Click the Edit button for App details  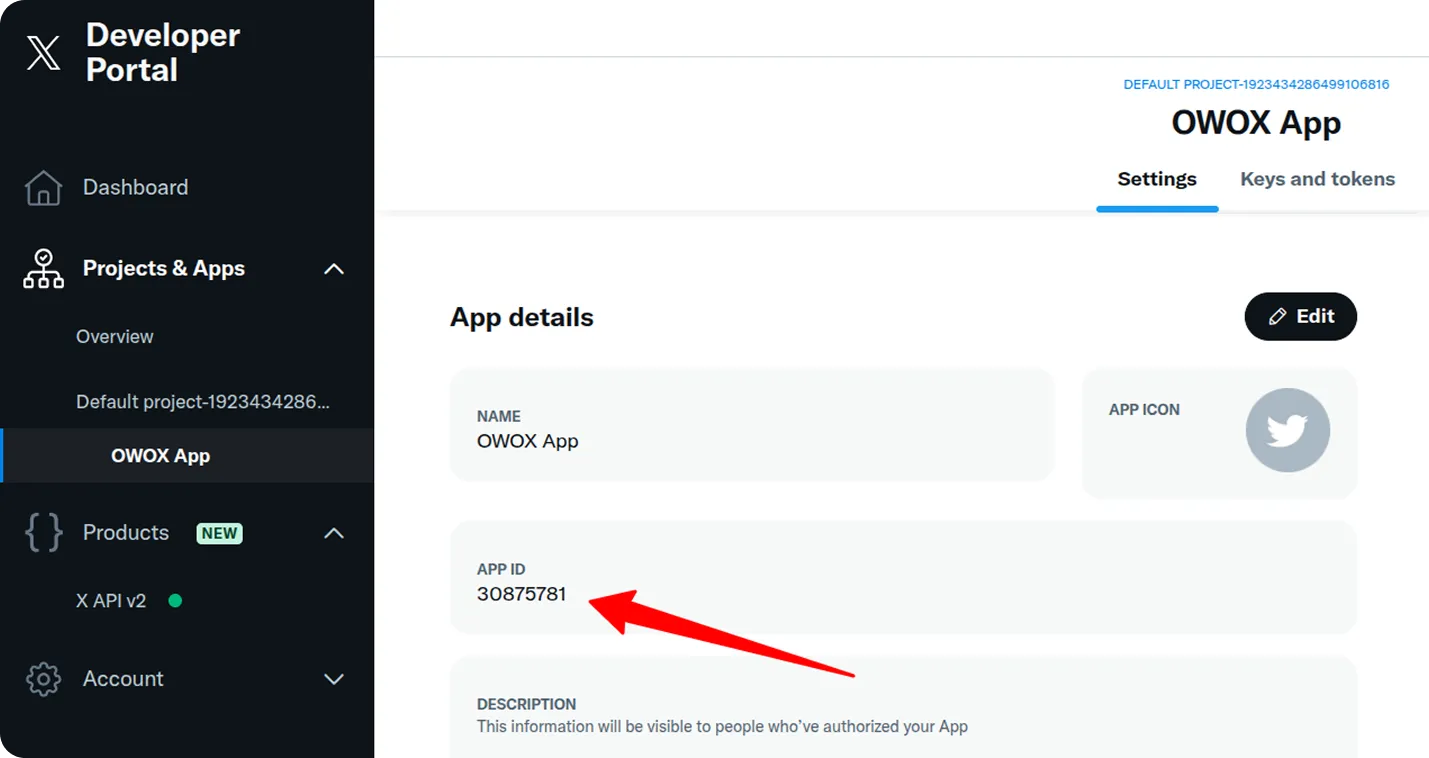coord(1300,316)
